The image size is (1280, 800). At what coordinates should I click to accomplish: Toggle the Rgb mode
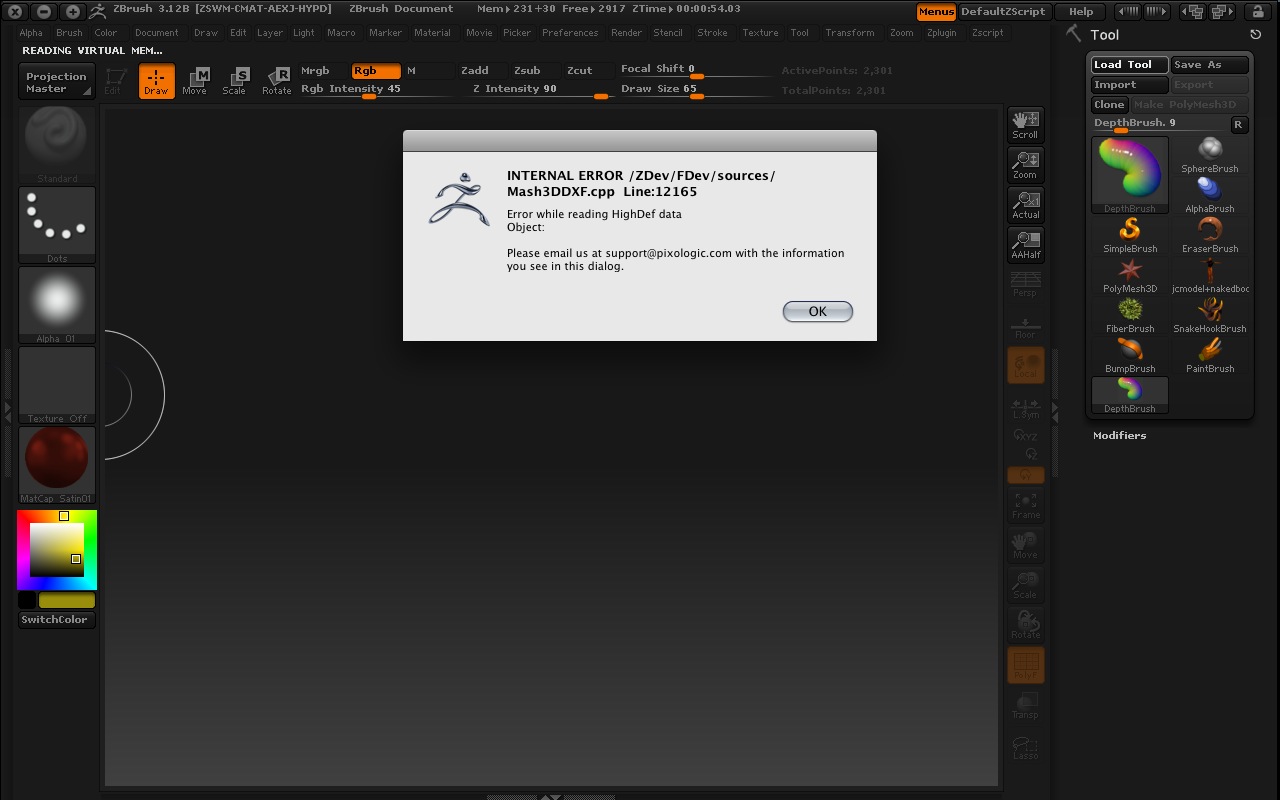376,71
